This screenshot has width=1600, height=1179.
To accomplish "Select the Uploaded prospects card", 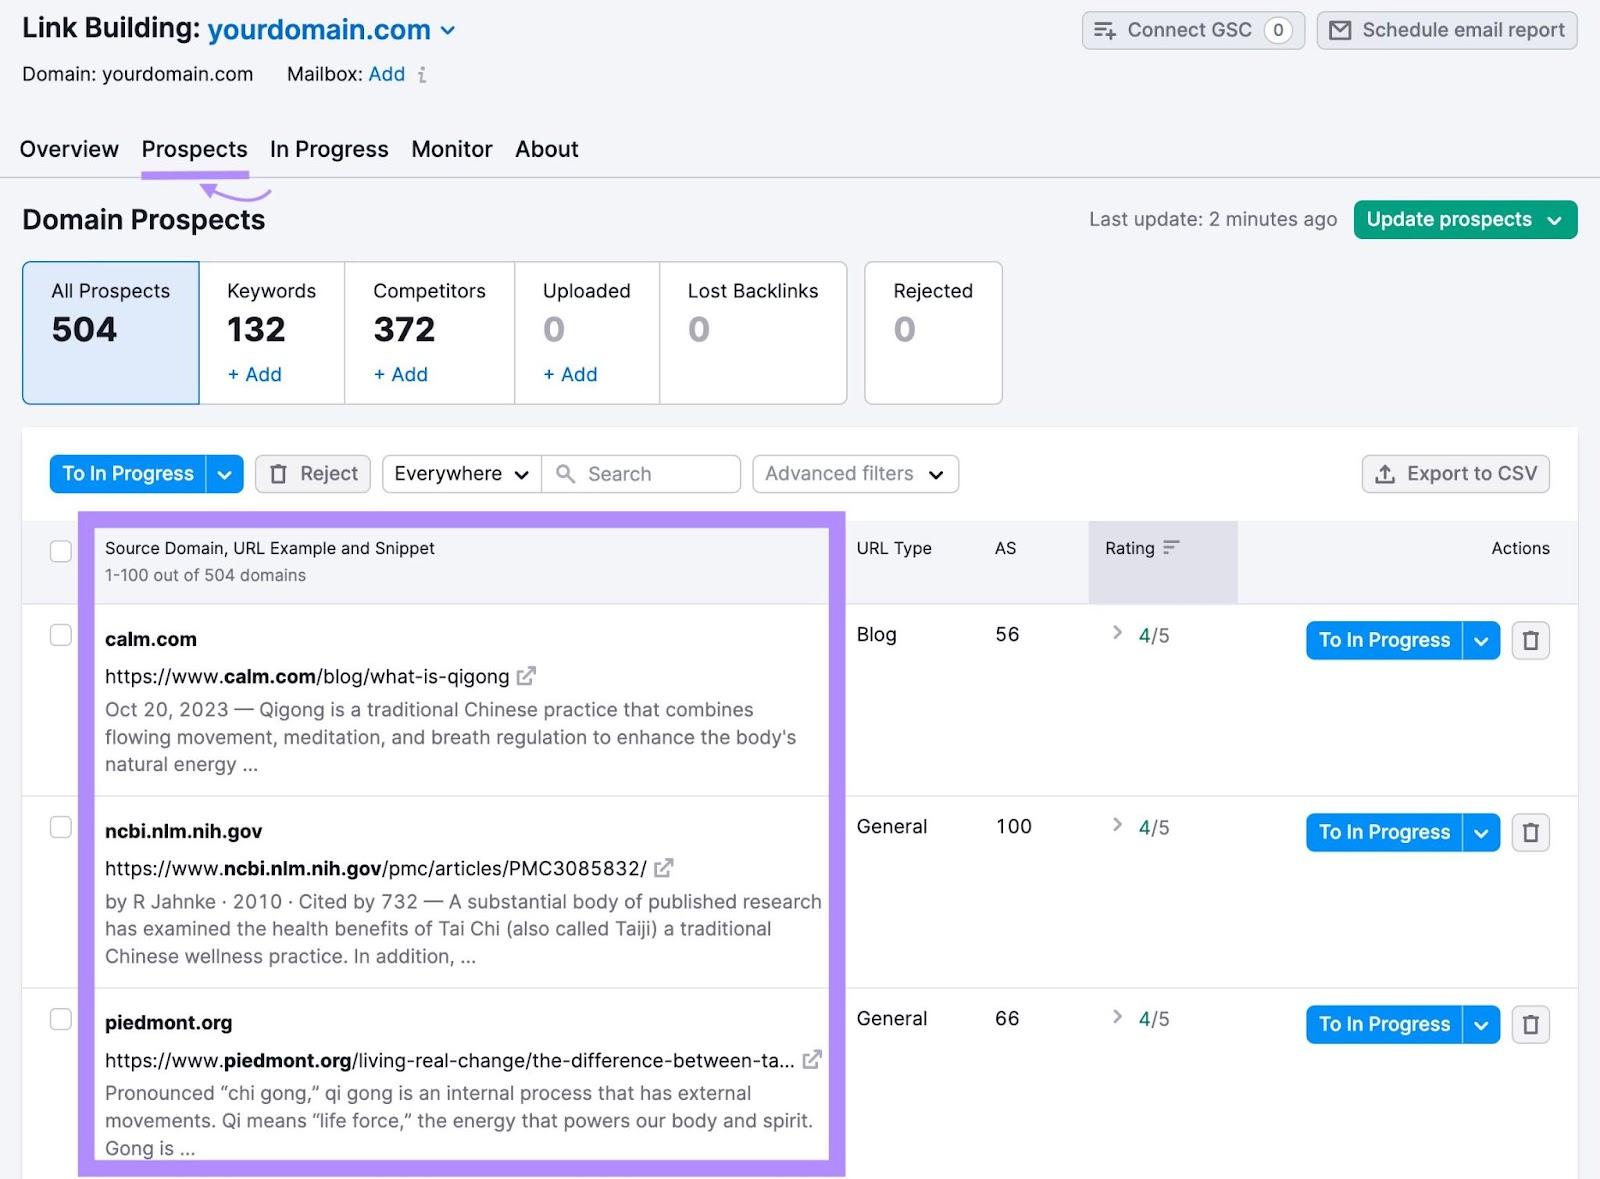I will click(587, 333).
